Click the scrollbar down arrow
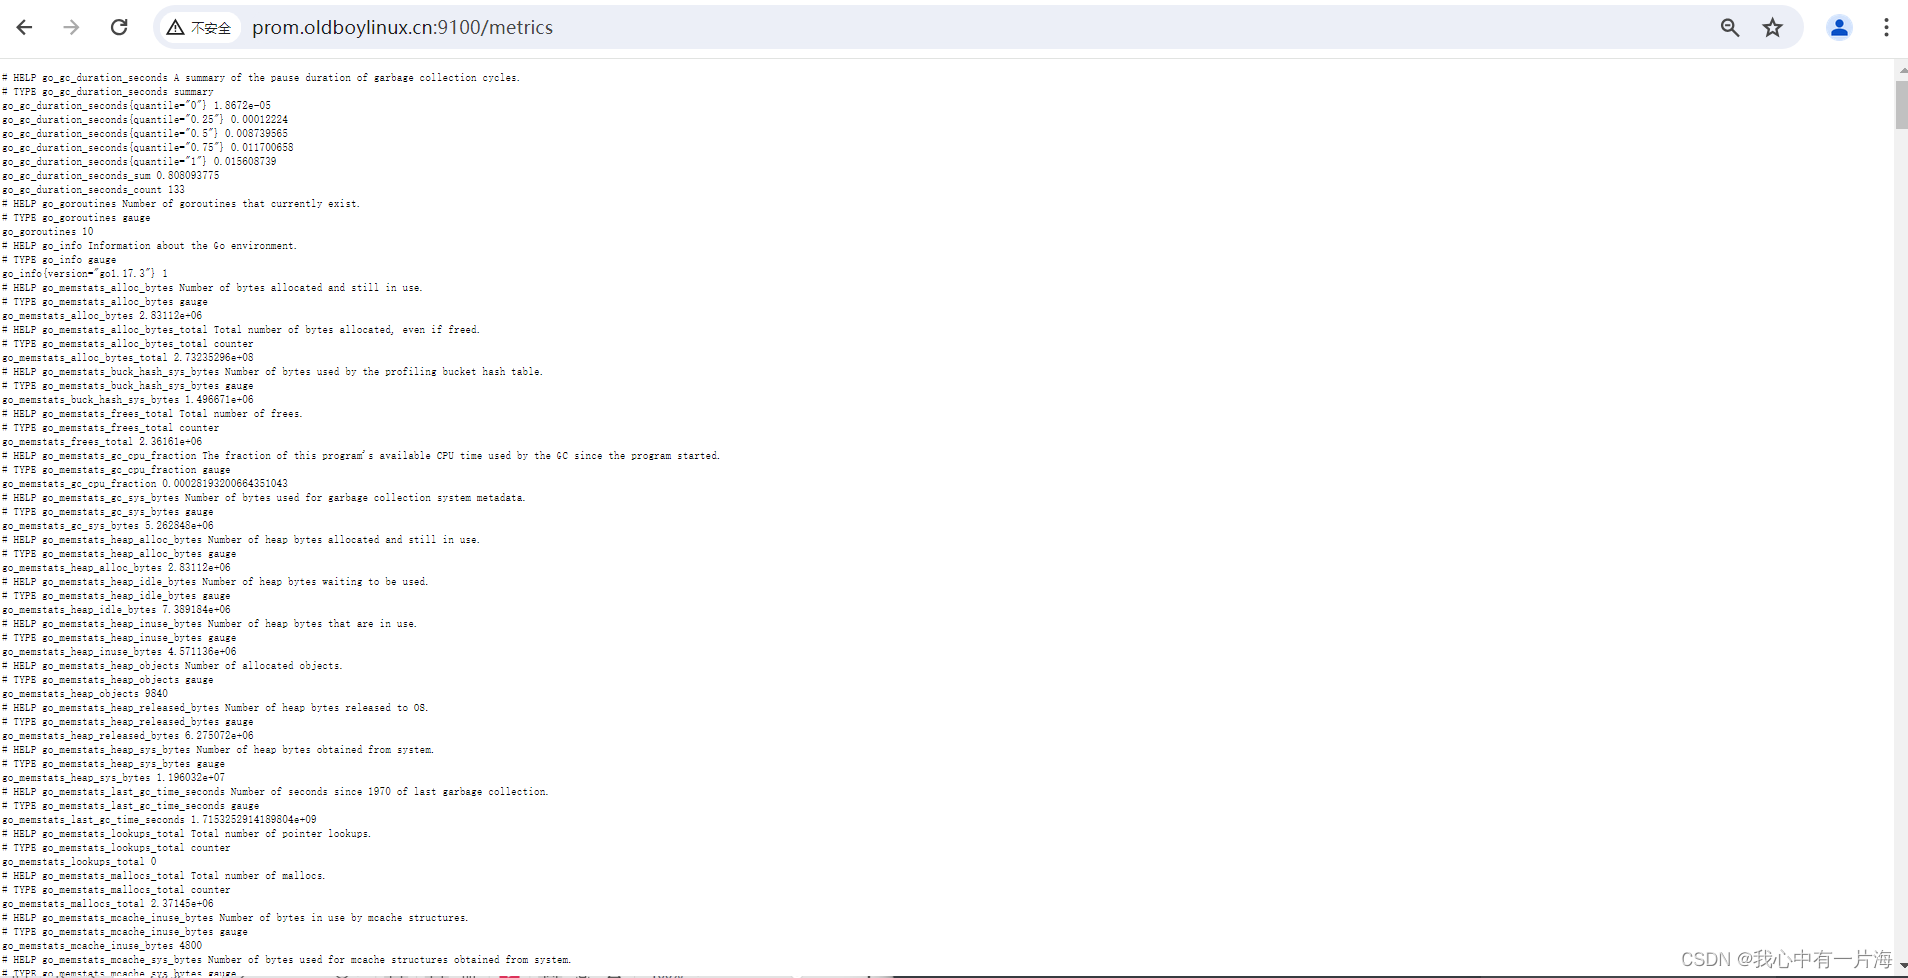Screen dimensions: 1908x978 (x=1901, y=966)
